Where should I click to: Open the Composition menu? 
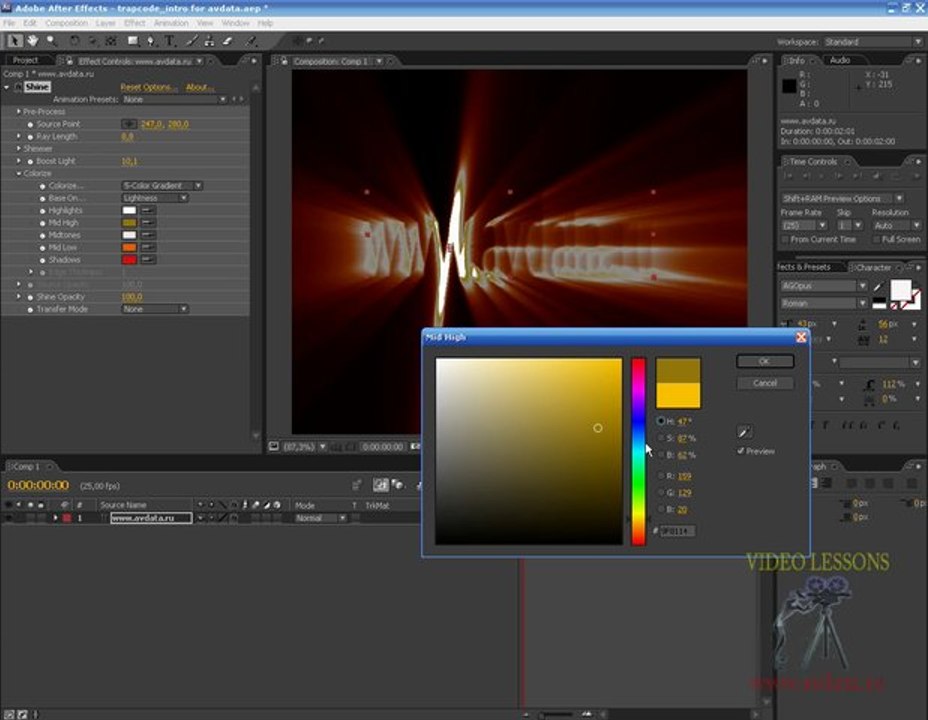(66, 22)
